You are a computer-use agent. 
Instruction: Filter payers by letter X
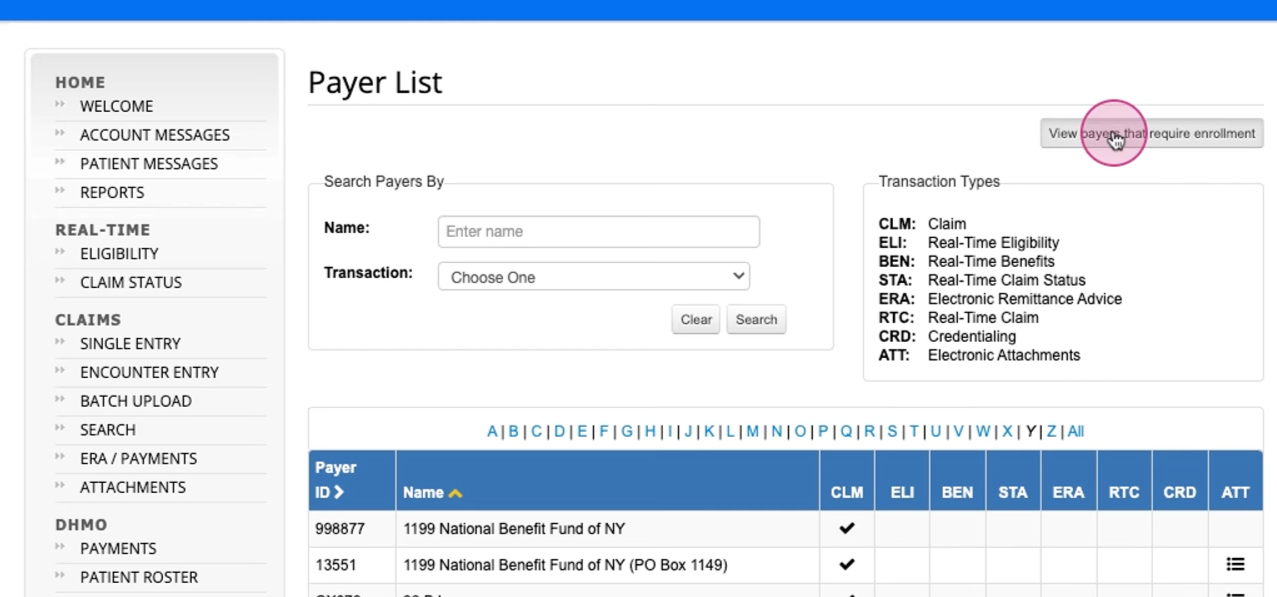click(x=1007, y=432)
